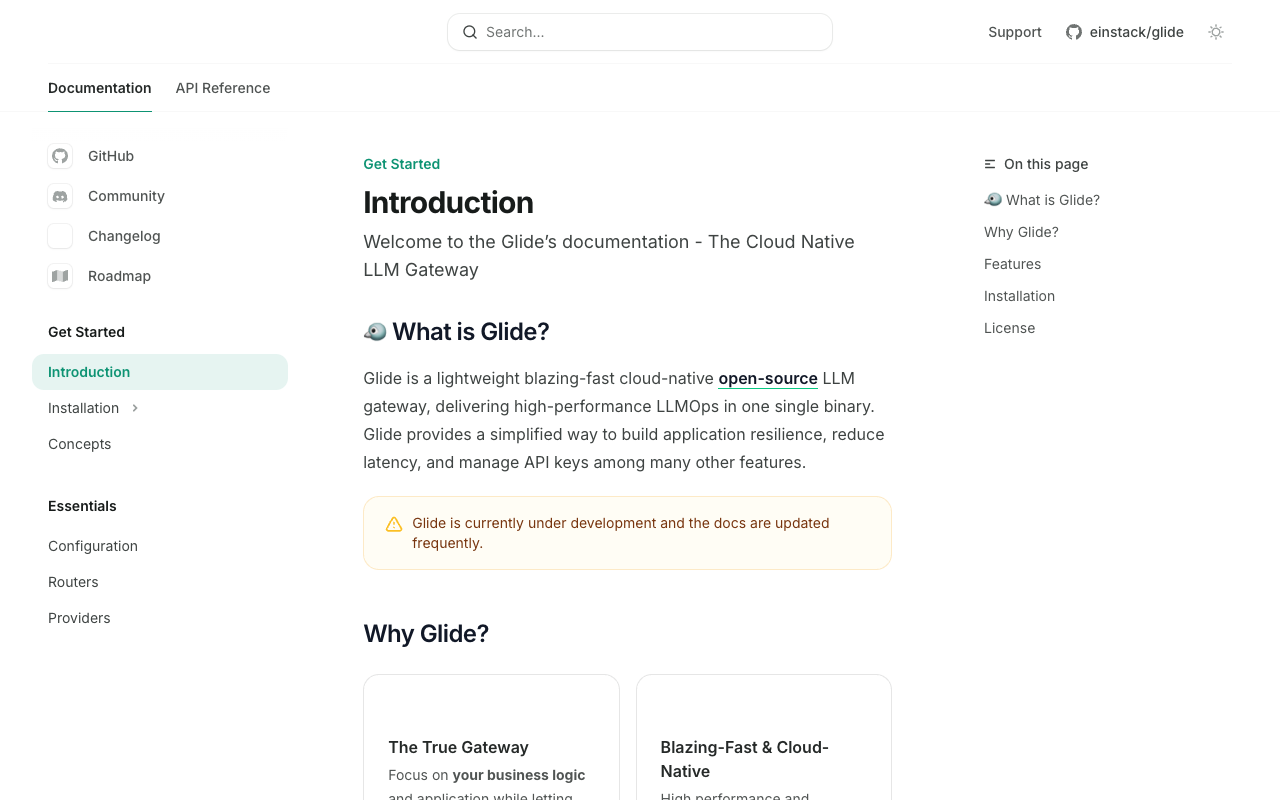Viewport: 1280px width, 800px height.
Task: Click the Get Started sidebar group title
Action: coord(86,332)
